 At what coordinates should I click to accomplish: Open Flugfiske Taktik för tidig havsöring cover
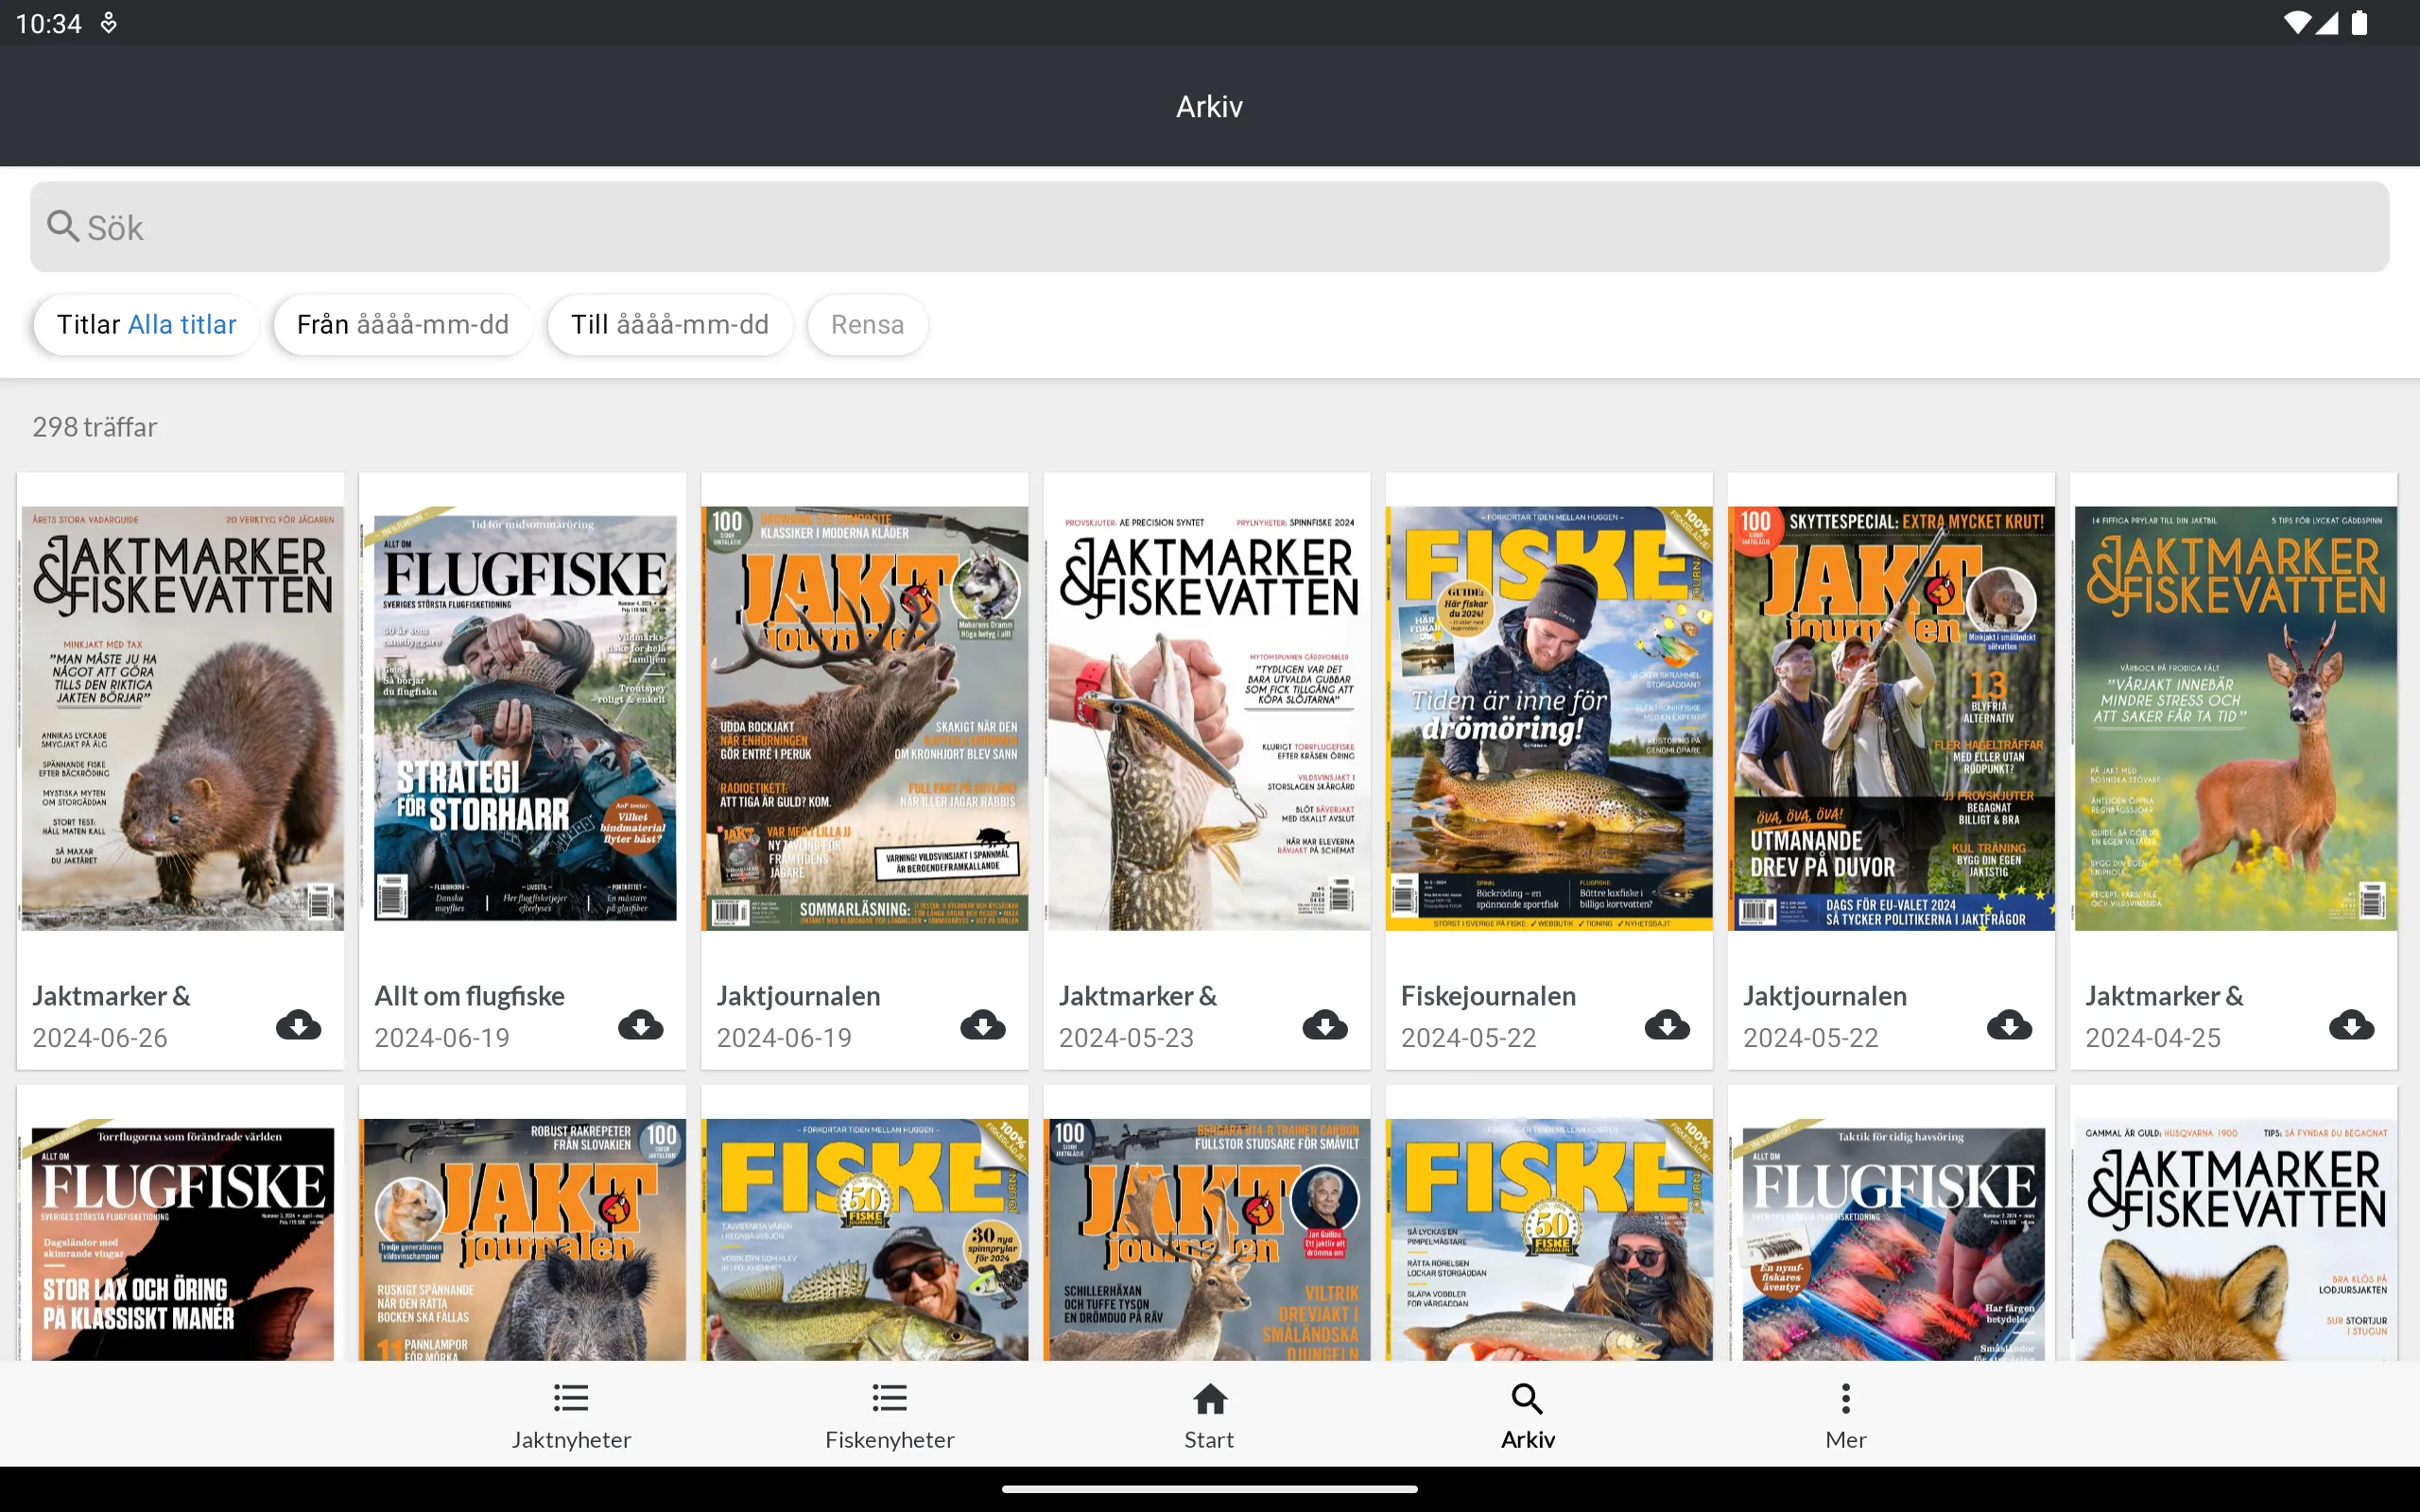point(1892,1239)
